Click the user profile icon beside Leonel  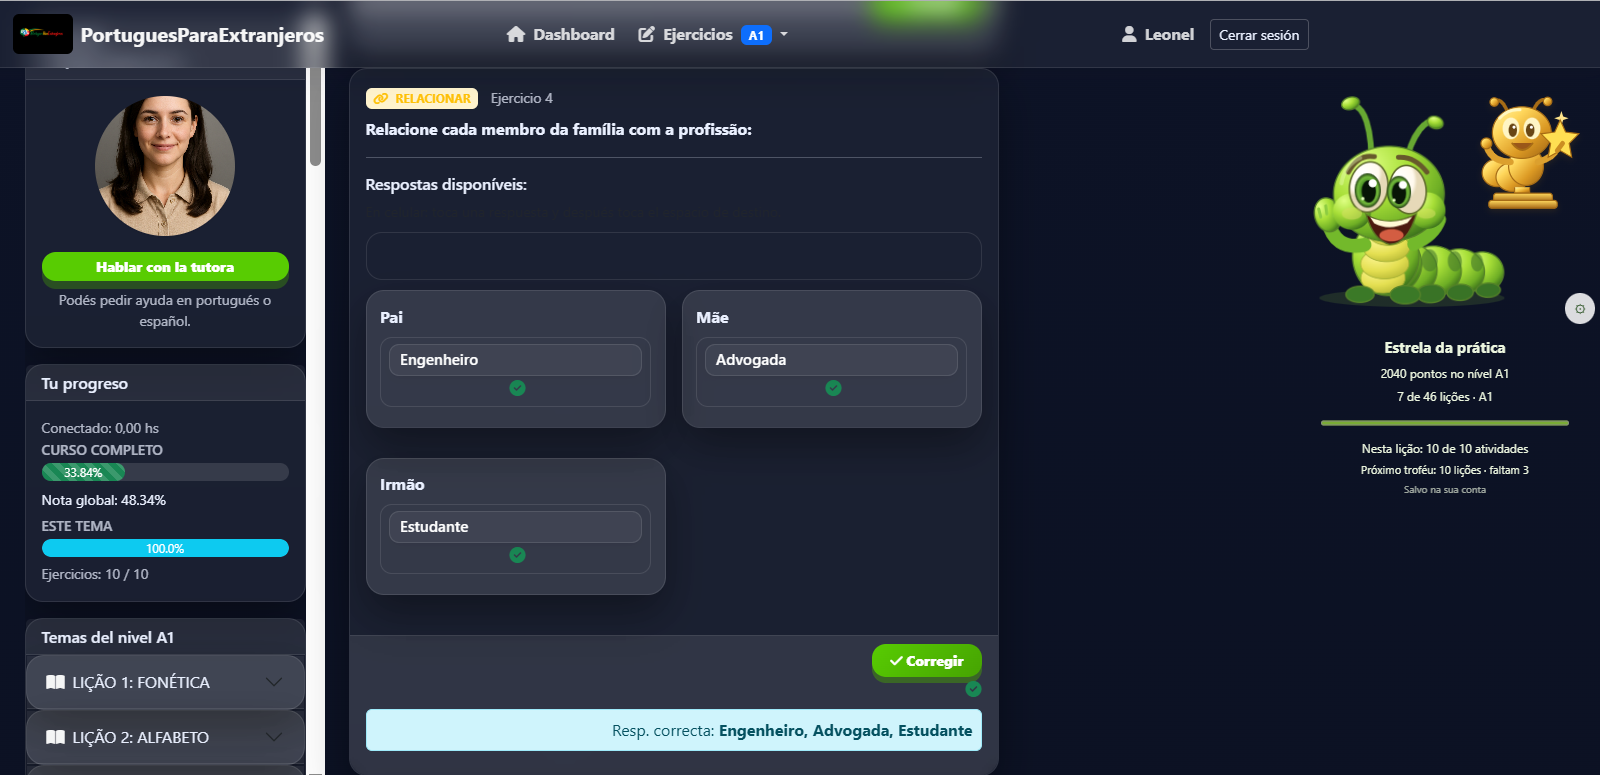coord(1129,34)
